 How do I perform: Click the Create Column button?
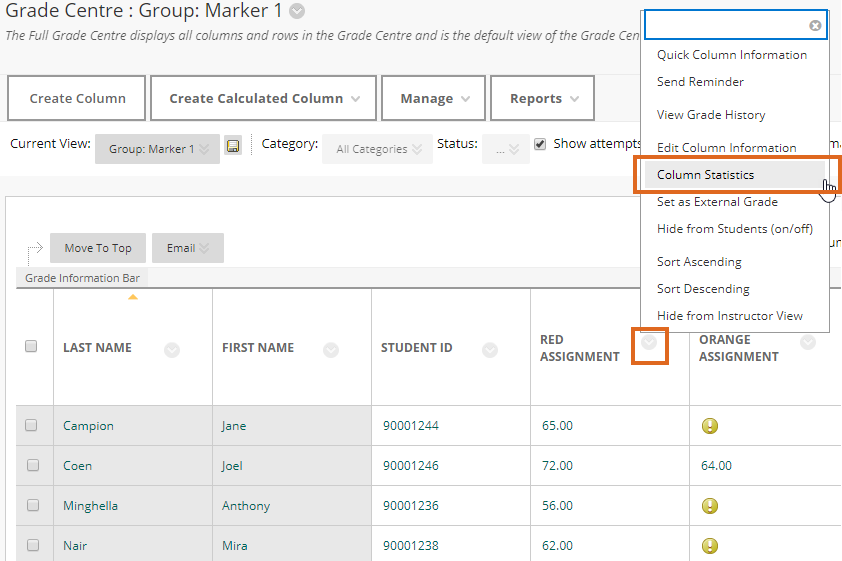coord(77,98)
